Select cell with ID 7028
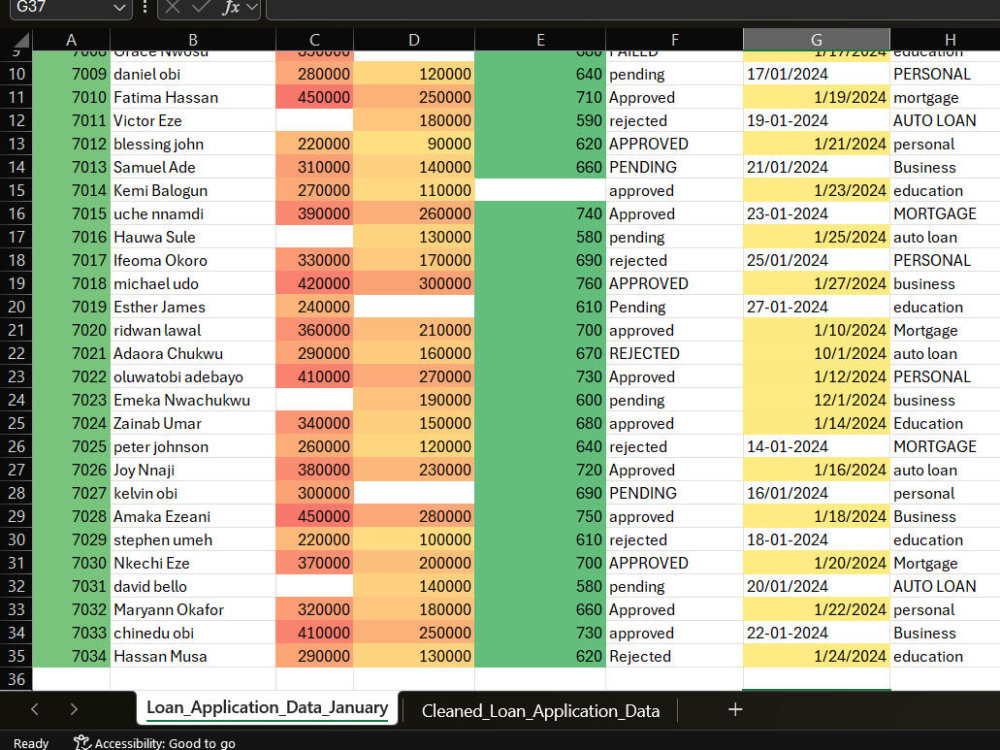 point(71,517)
